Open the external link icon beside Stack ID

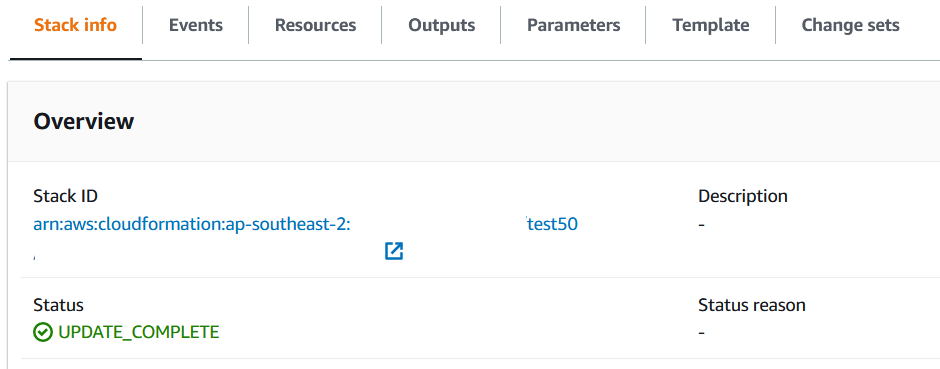click(394, 251)
